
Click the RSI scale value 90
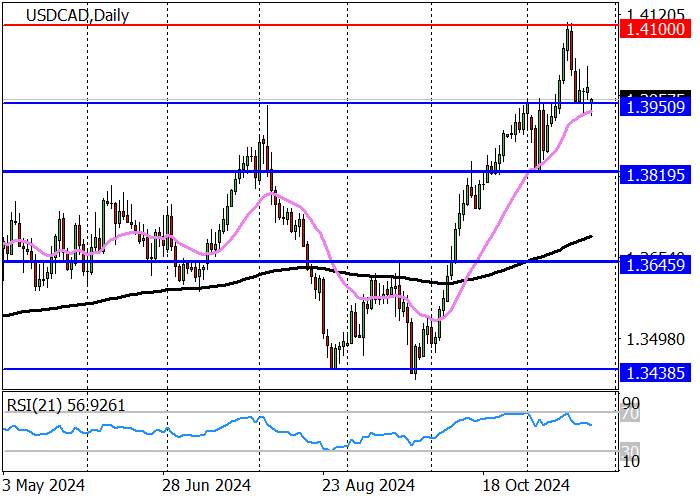tap(631, 404)
